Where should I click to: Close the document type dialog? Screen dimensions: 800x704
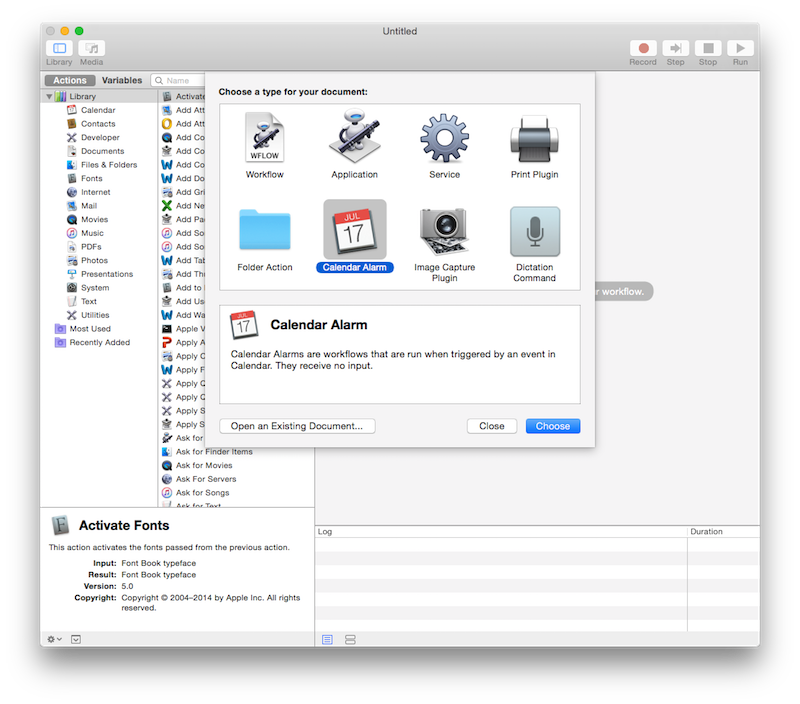coord(492,426)
